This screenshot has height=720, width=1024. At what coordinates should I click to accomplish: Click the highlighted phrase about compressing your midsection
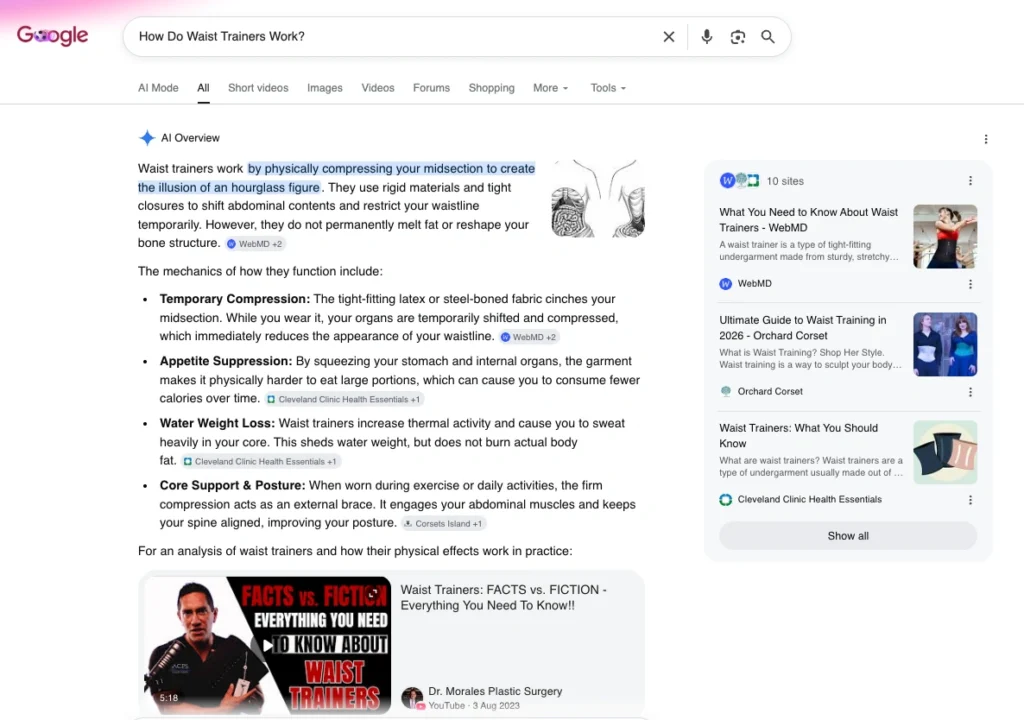[336, 178]
